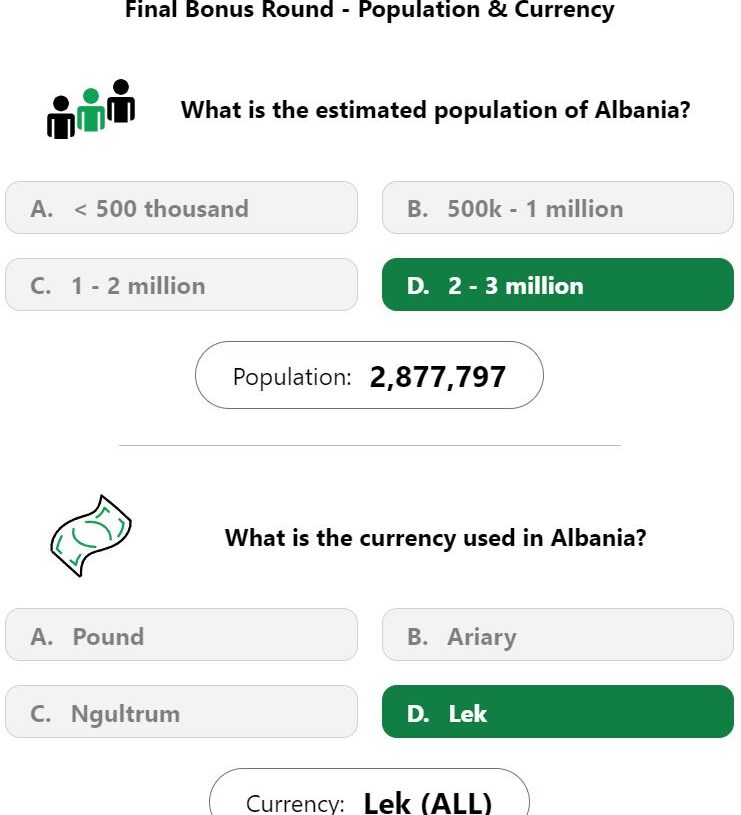741x815 pixels.
Task: Choose option C. 1 - 2 million
Action: [x=181, y=285]
